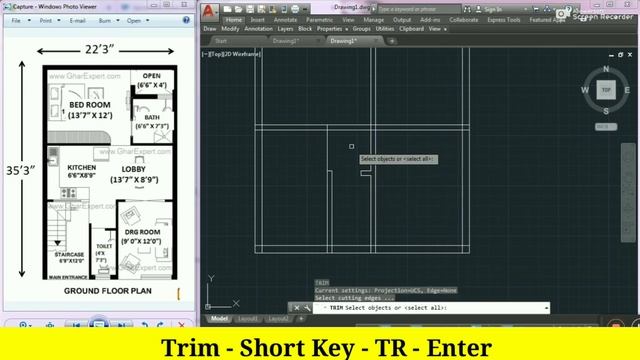Click the [Top] view control label
This screenshot has height=360, width=640.
point(215,54)
